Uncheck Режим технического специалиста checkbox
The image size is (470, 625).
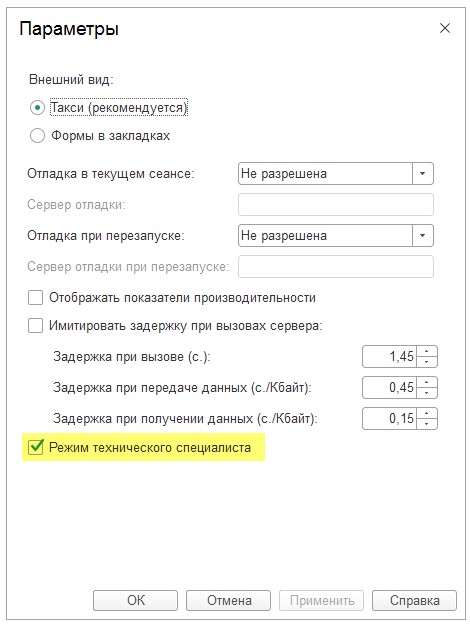pyautogui.click(x=35, y=447)
